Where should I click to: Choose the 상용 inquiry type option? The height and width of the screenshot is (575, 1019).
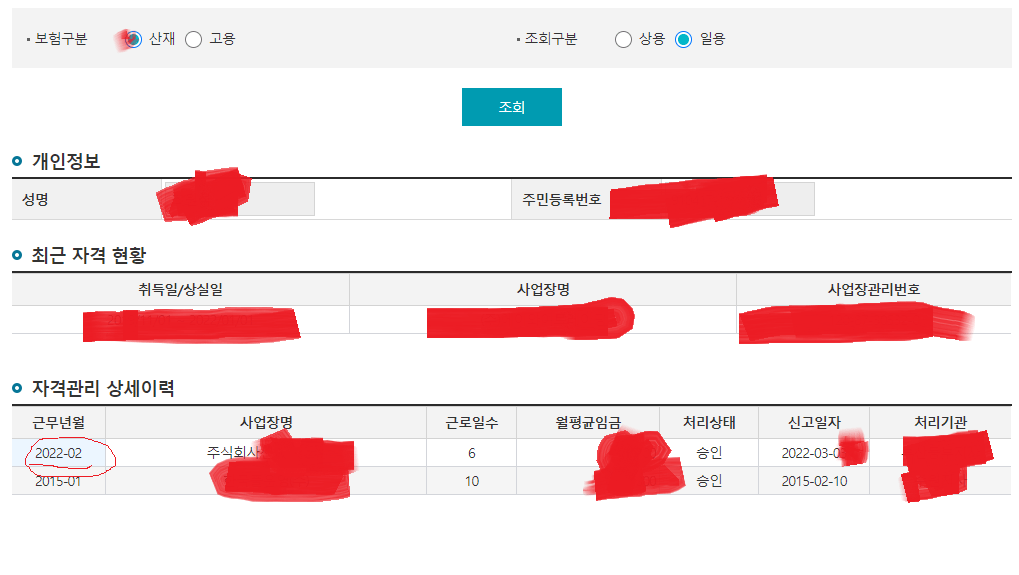click(624, 39)
